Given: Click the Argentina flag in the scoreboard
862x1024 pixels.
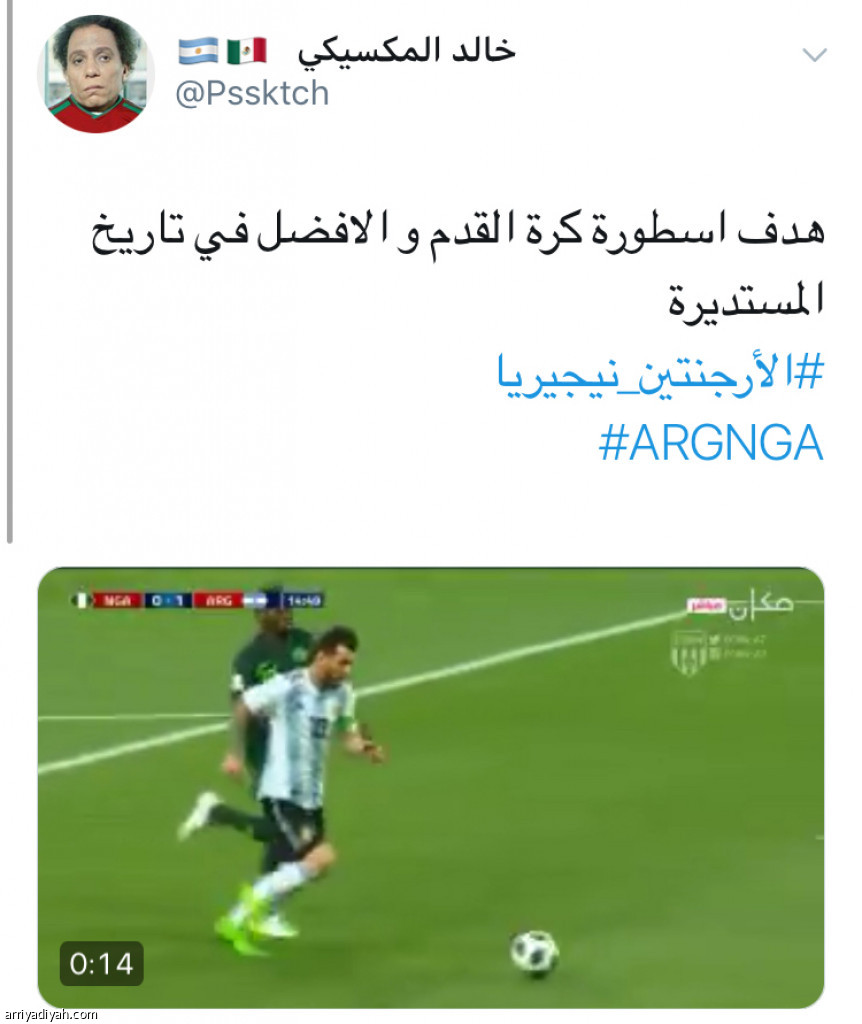Looking at the screenshot, I should 256,600.
